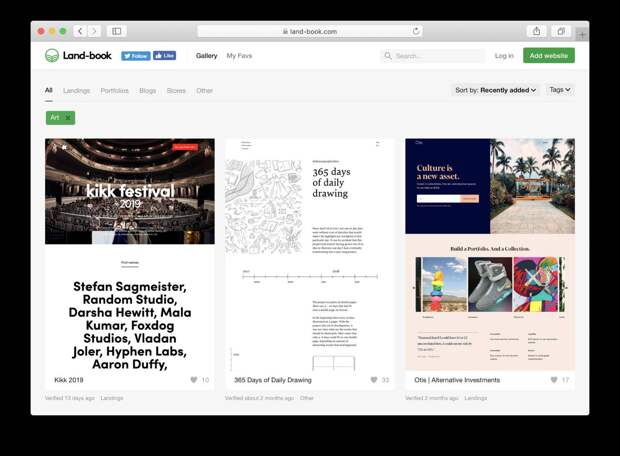Like 365 Days of Daily Drawing heart
This screenshot has width=620, height=456.
point(374,380)
